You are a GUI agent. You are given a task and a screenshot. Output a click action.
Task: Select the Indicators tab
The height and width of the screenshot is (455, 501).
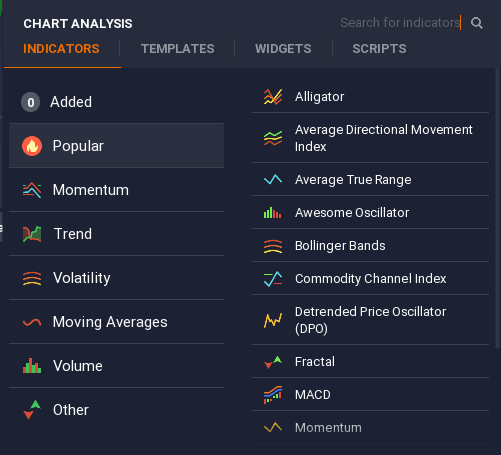[x=61, y=49]
